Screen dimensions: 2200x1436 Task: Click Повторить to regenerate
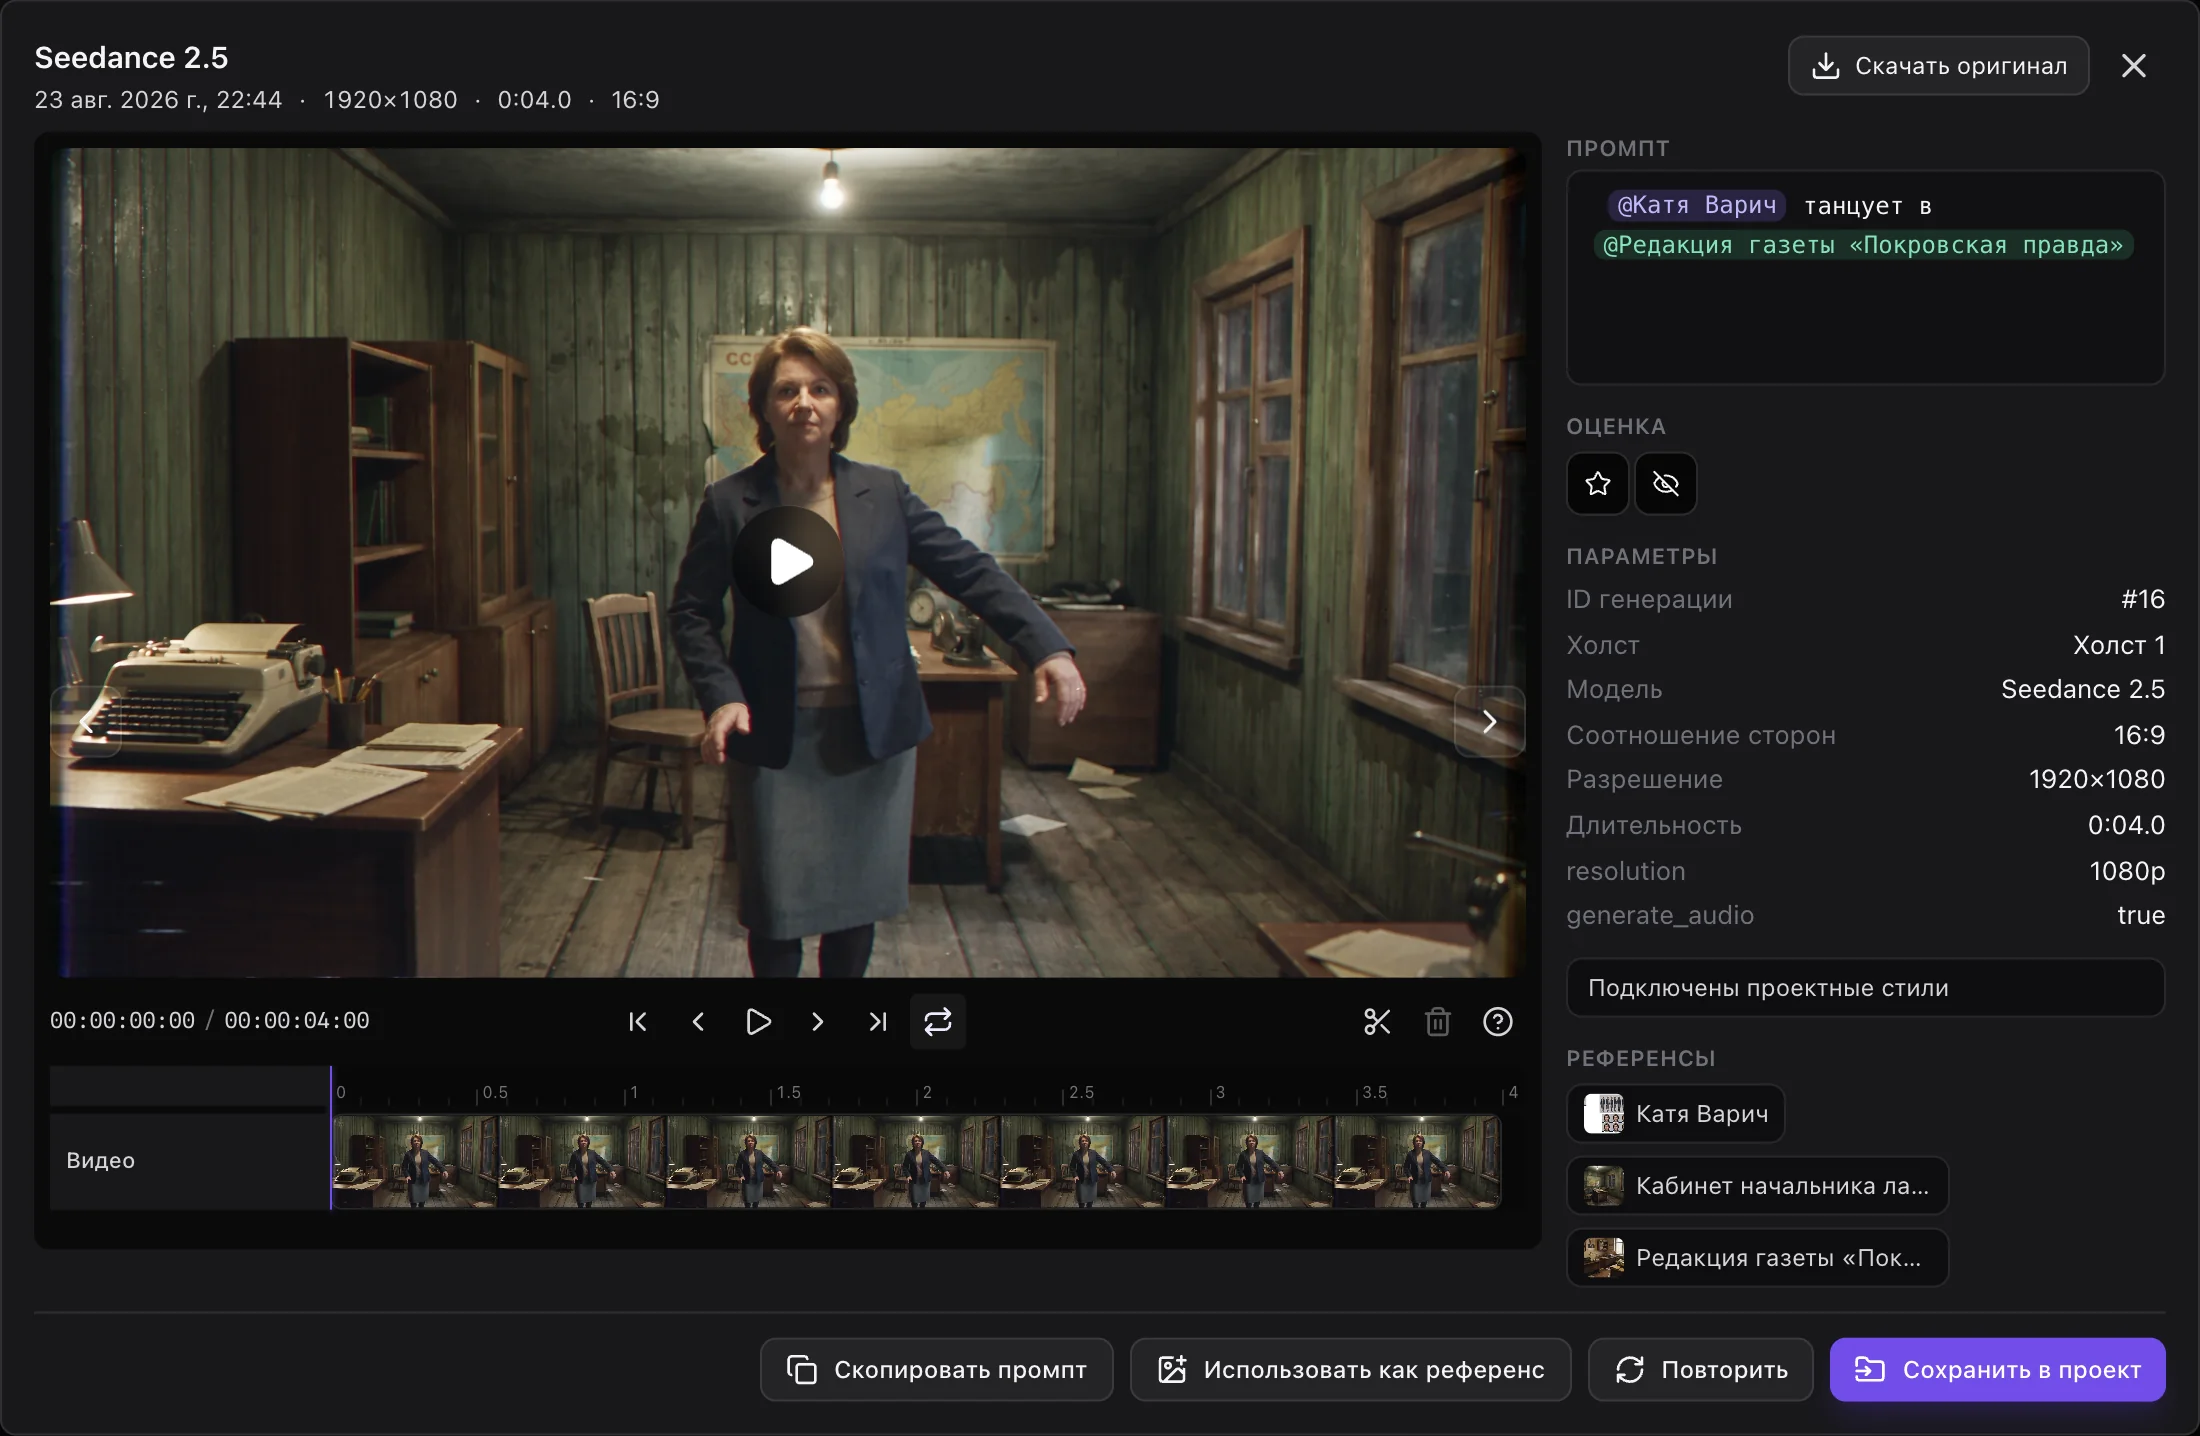(x=1701, y=1370)
